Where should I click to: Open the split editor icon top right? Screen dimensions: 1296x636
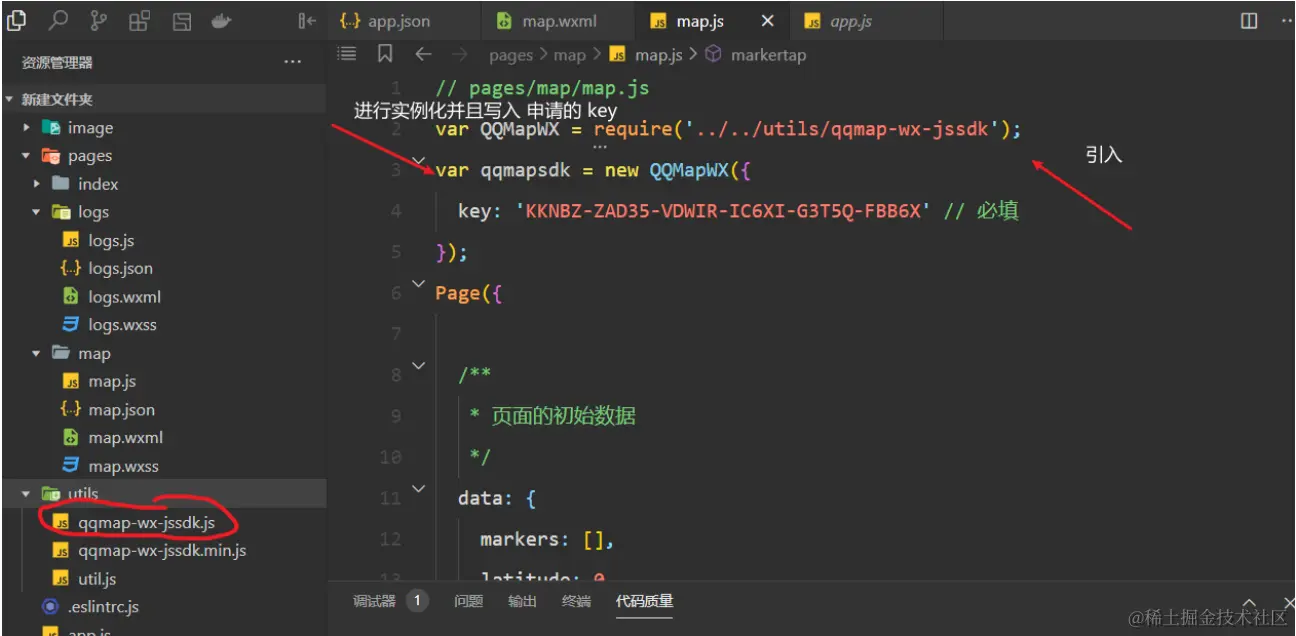coord(1250,20)
